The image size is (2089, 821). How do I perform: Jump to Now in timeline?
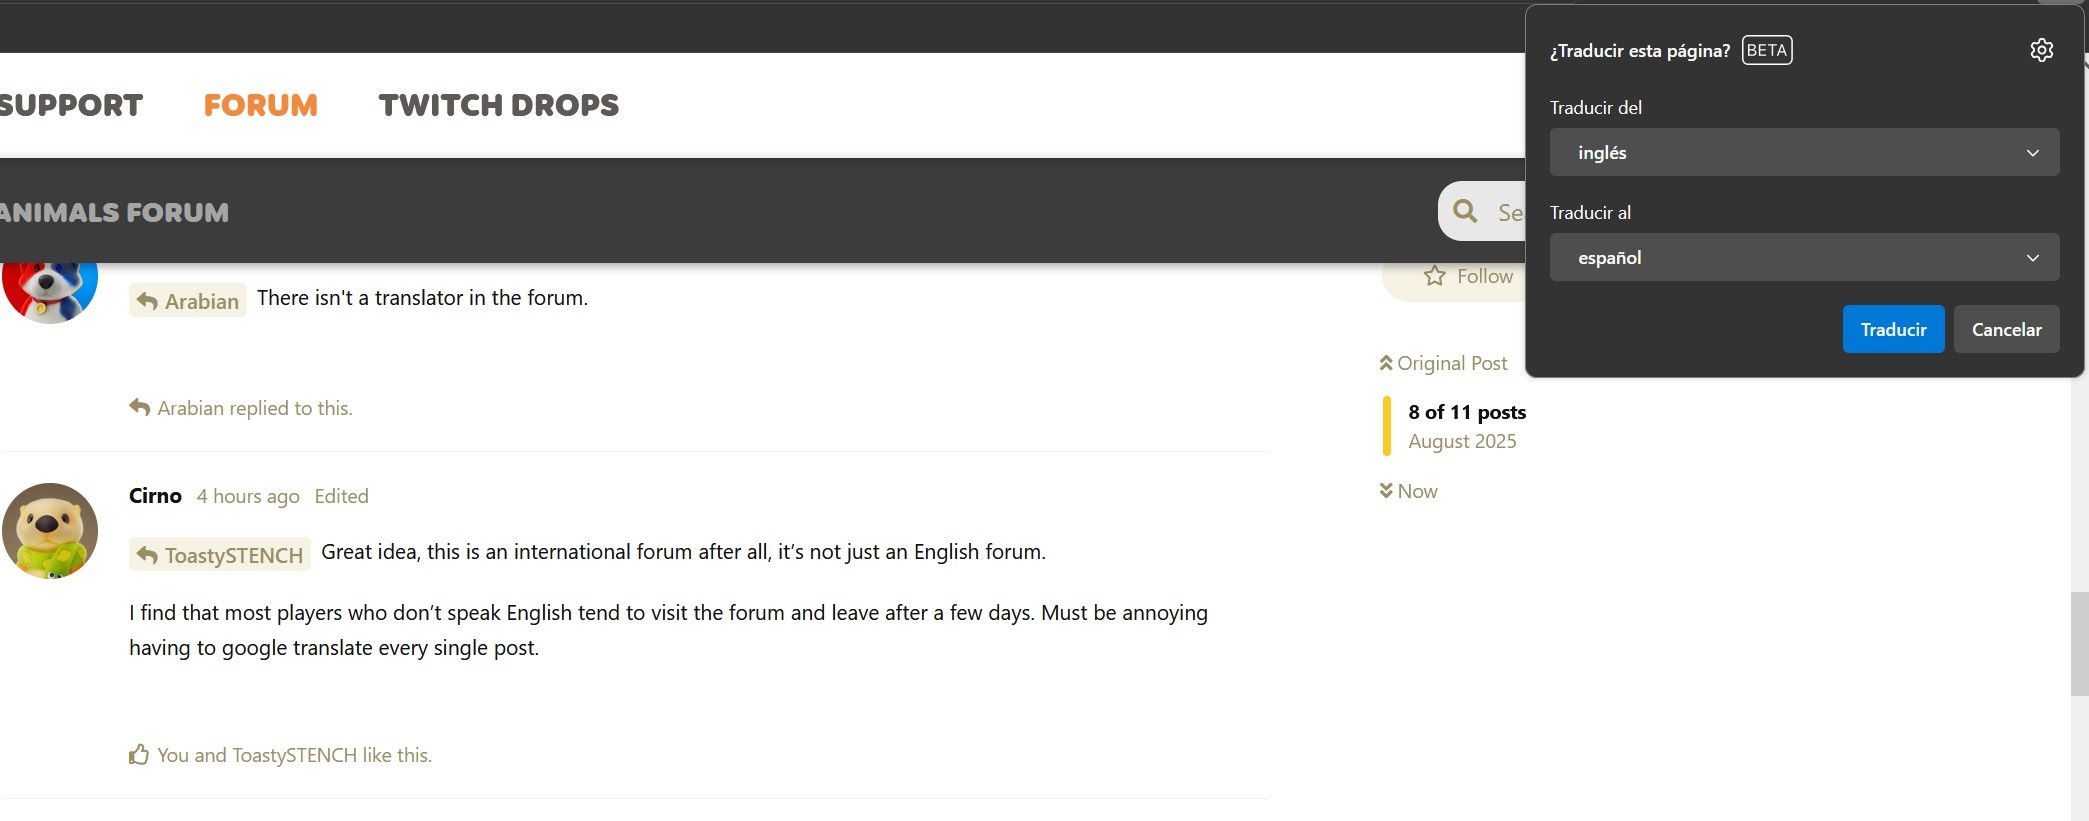tap(1408, 491)
